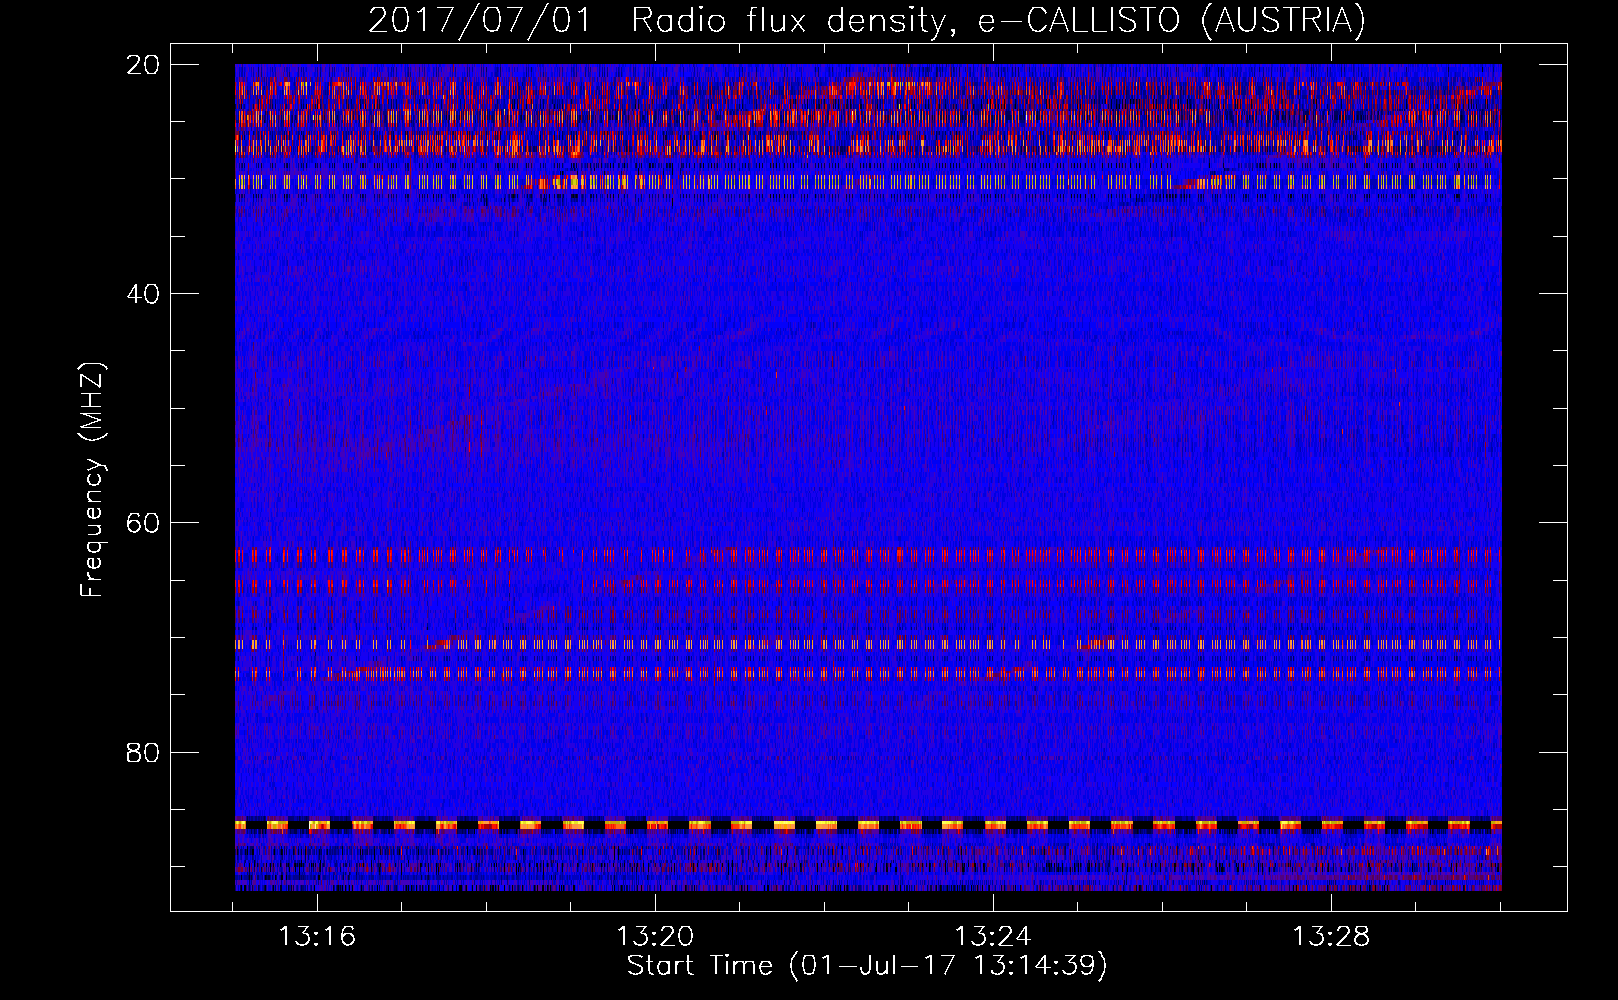Click the plot title "Radio flux density, e-CALLISTO (AUSTRIA)"
1618x1000 pixels.
998,21
